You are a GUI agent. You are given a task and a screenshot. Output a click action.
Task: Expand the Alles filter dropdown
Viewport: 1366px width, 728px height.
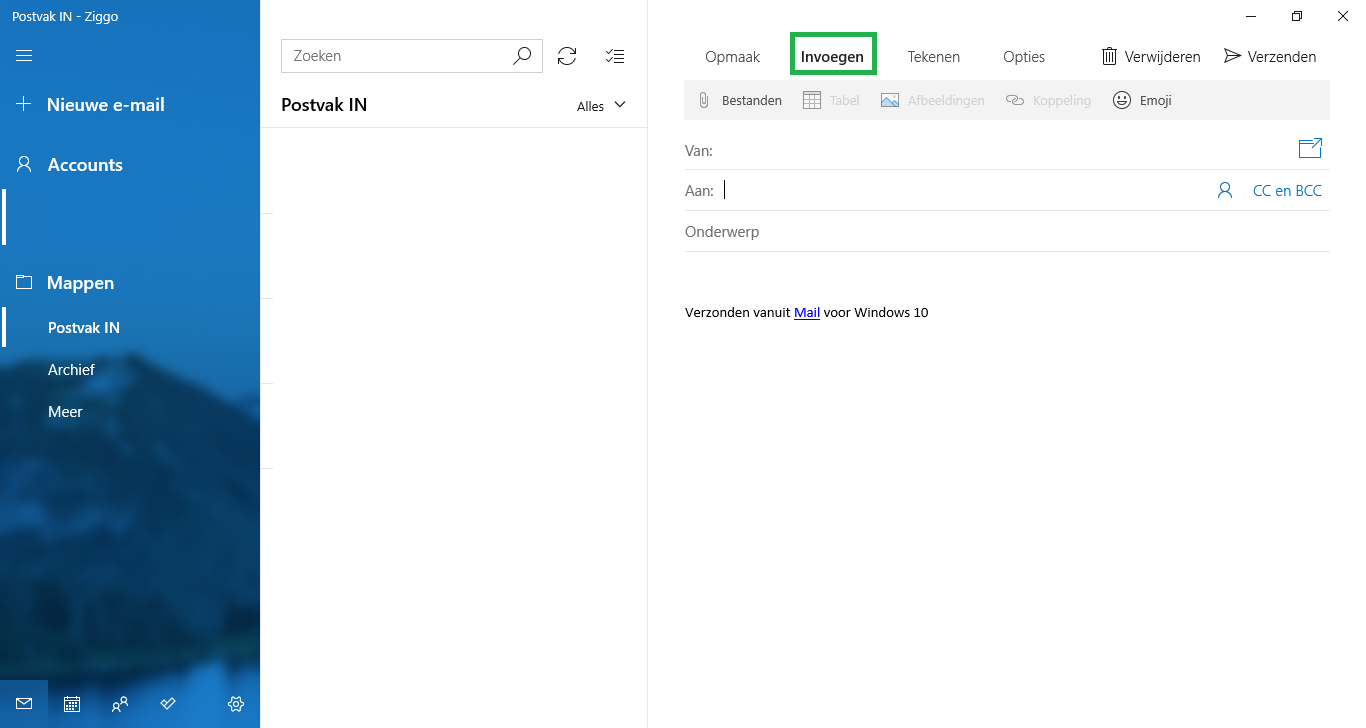coord(601,106)
